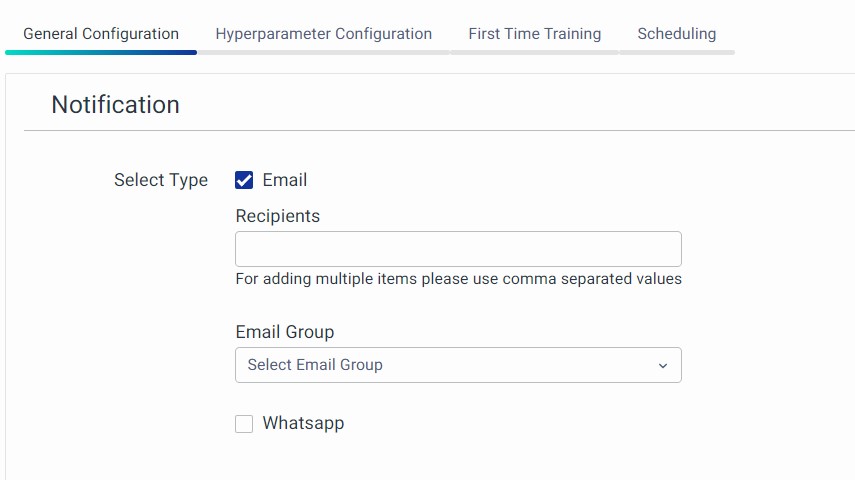Image resolution: width=855 pixels, height=480 pixels.
Task: Enable the Whatsapp notification checkbox
Action: pos(244,424)
